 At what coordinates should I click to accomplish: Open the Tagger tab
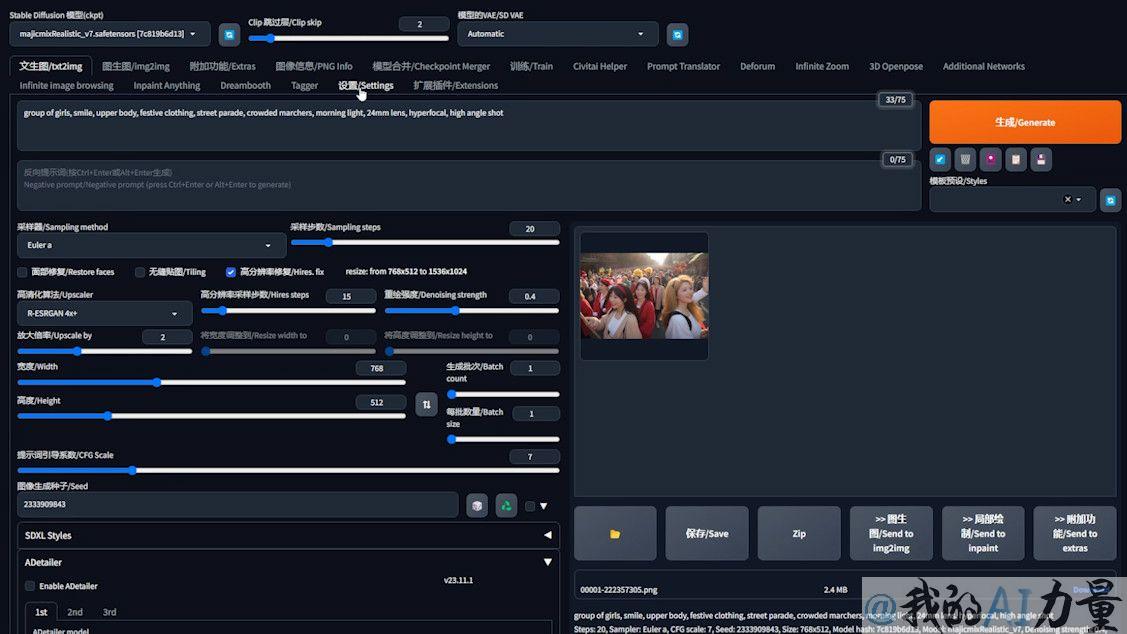pos(305,86)
